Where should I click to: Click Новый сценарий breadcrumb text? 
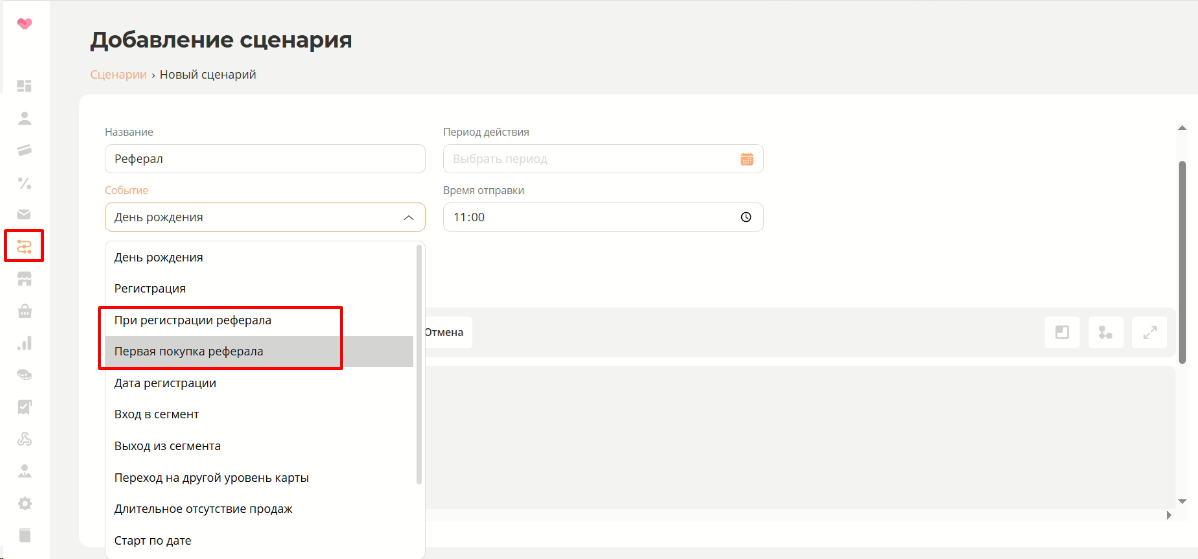[x=208, y=75]
